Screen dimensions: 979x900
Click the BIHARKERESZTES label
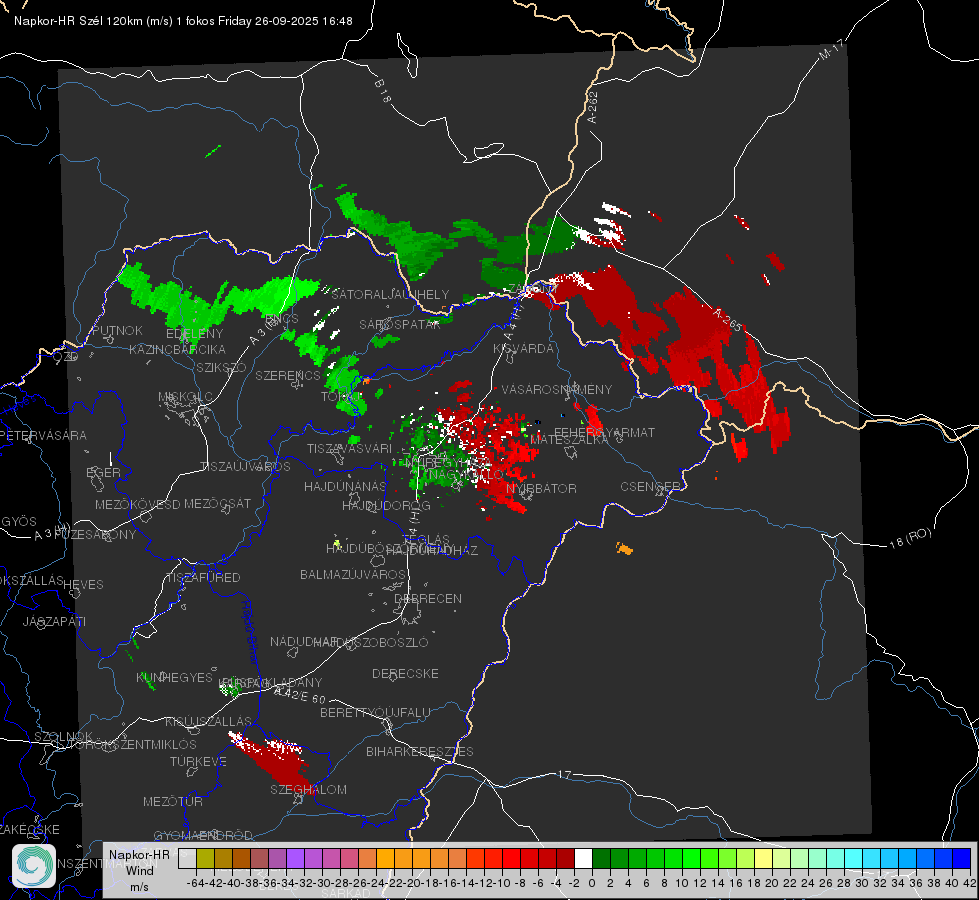point(420,751)
